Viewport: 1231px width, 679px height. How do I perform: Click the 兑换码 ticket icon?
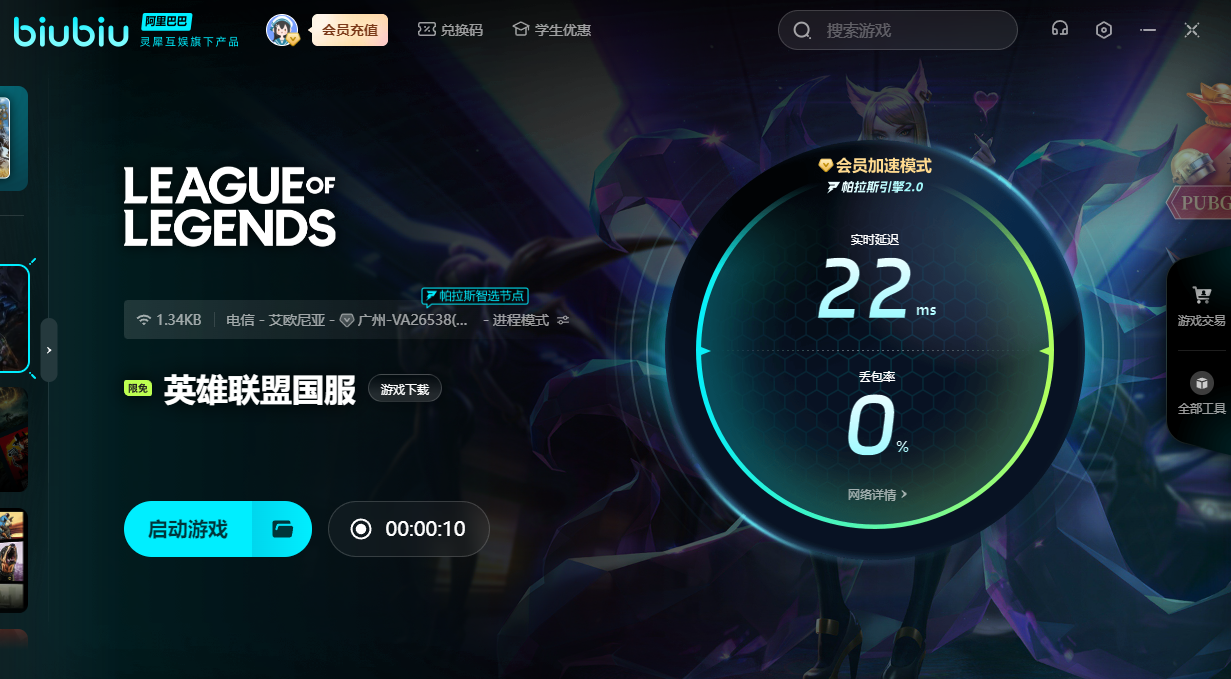click(427, 30)
